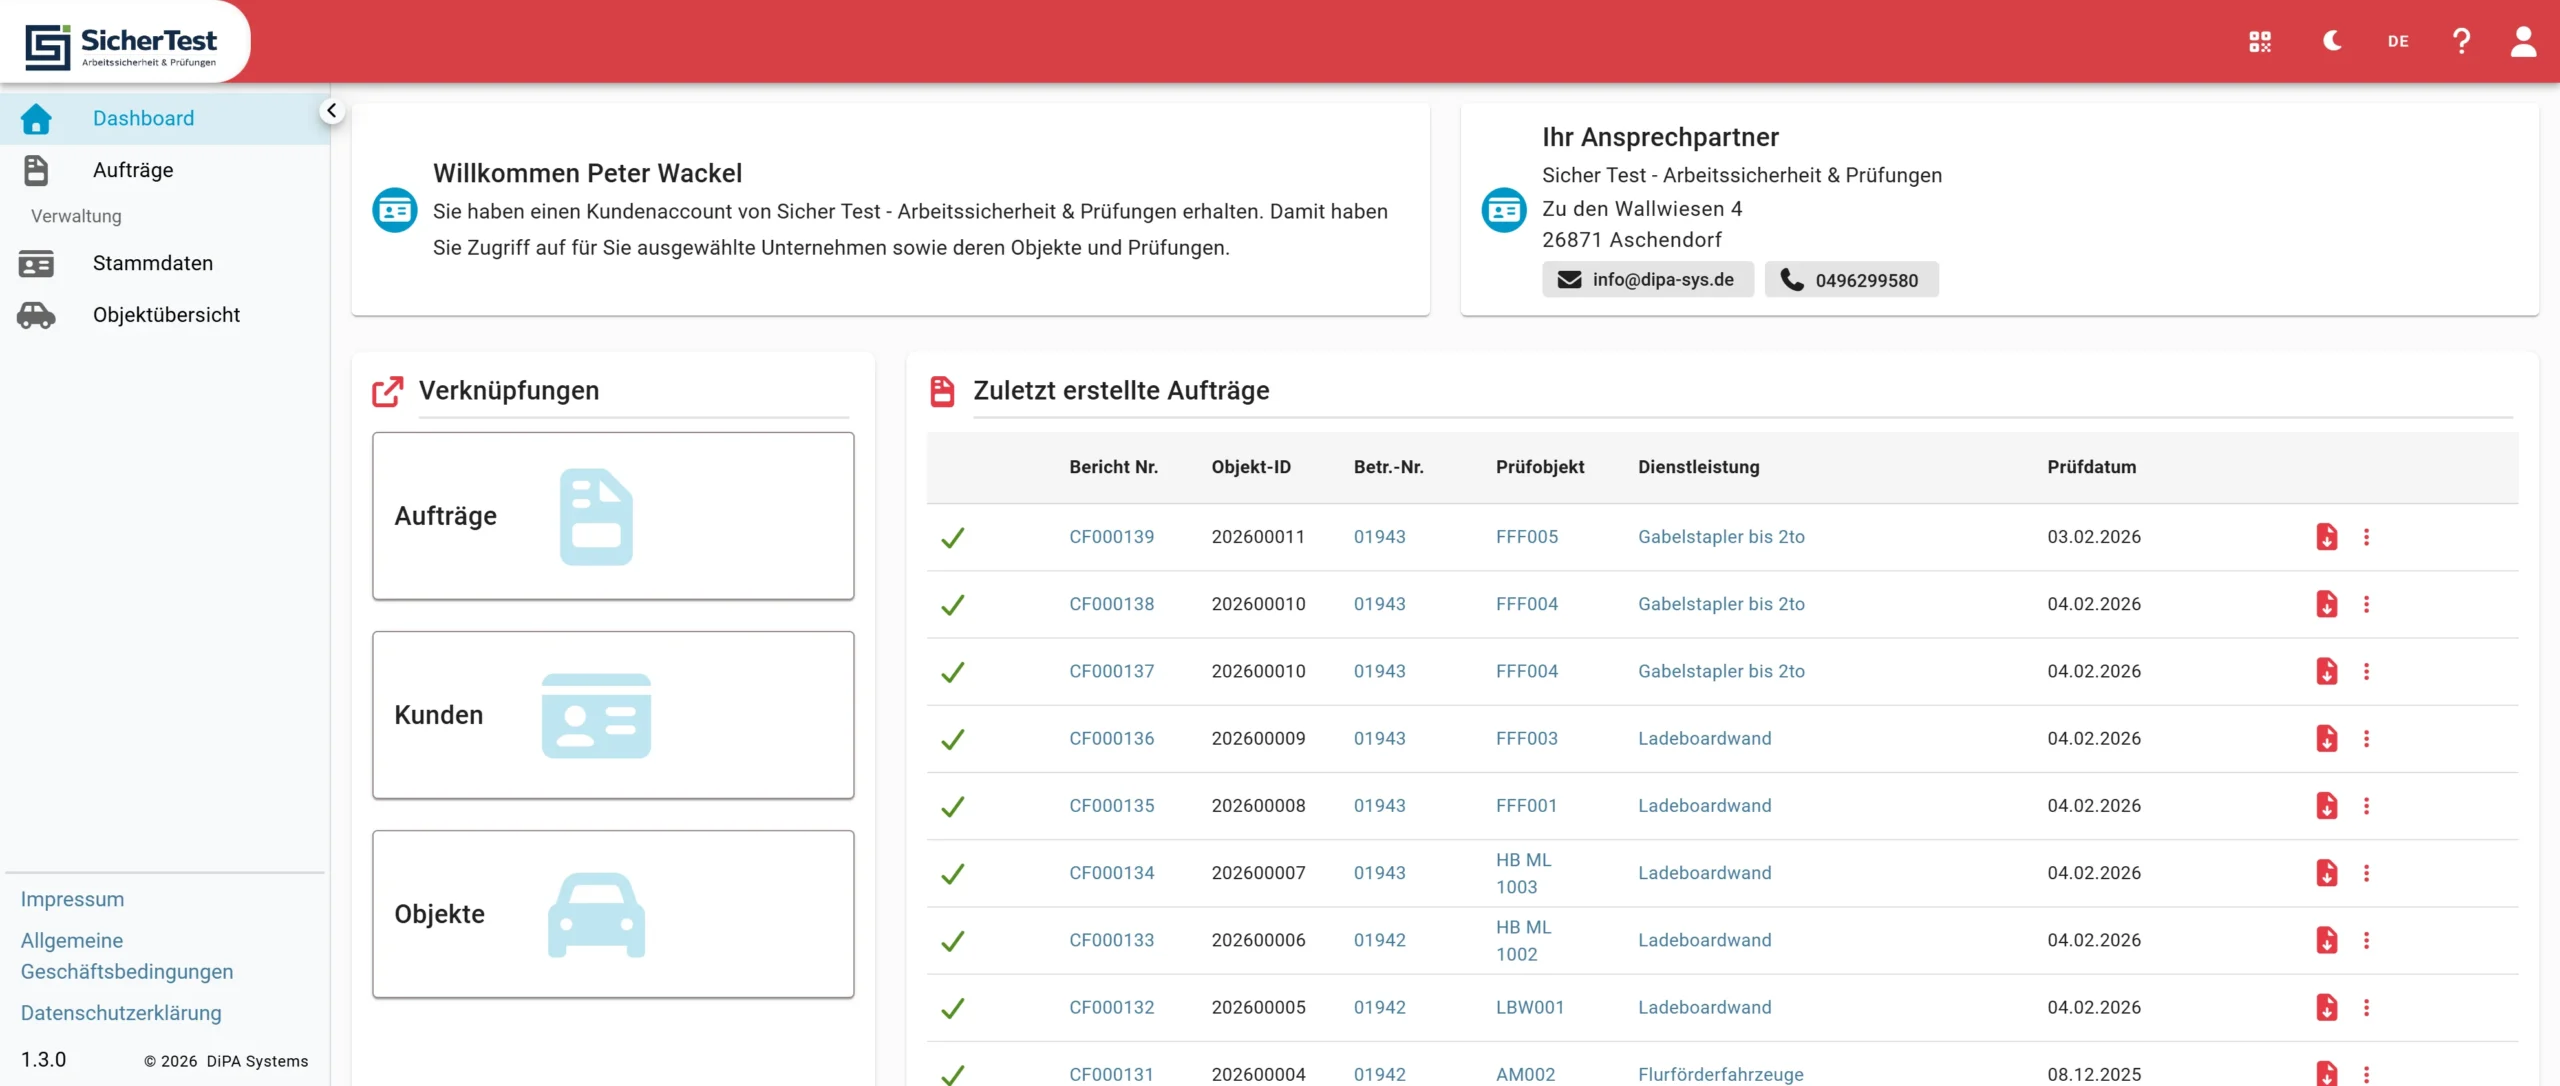Viewport: 2560px width, 1086px height.
Task: Open three-dot menu for CF000133
Action: [2366, 940]
